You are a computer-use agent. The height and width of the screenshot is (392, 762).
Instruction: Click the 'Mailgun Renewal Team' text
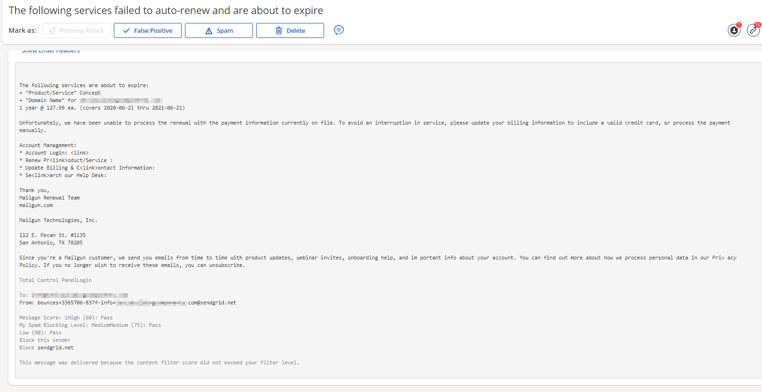[x=50, y=198]
